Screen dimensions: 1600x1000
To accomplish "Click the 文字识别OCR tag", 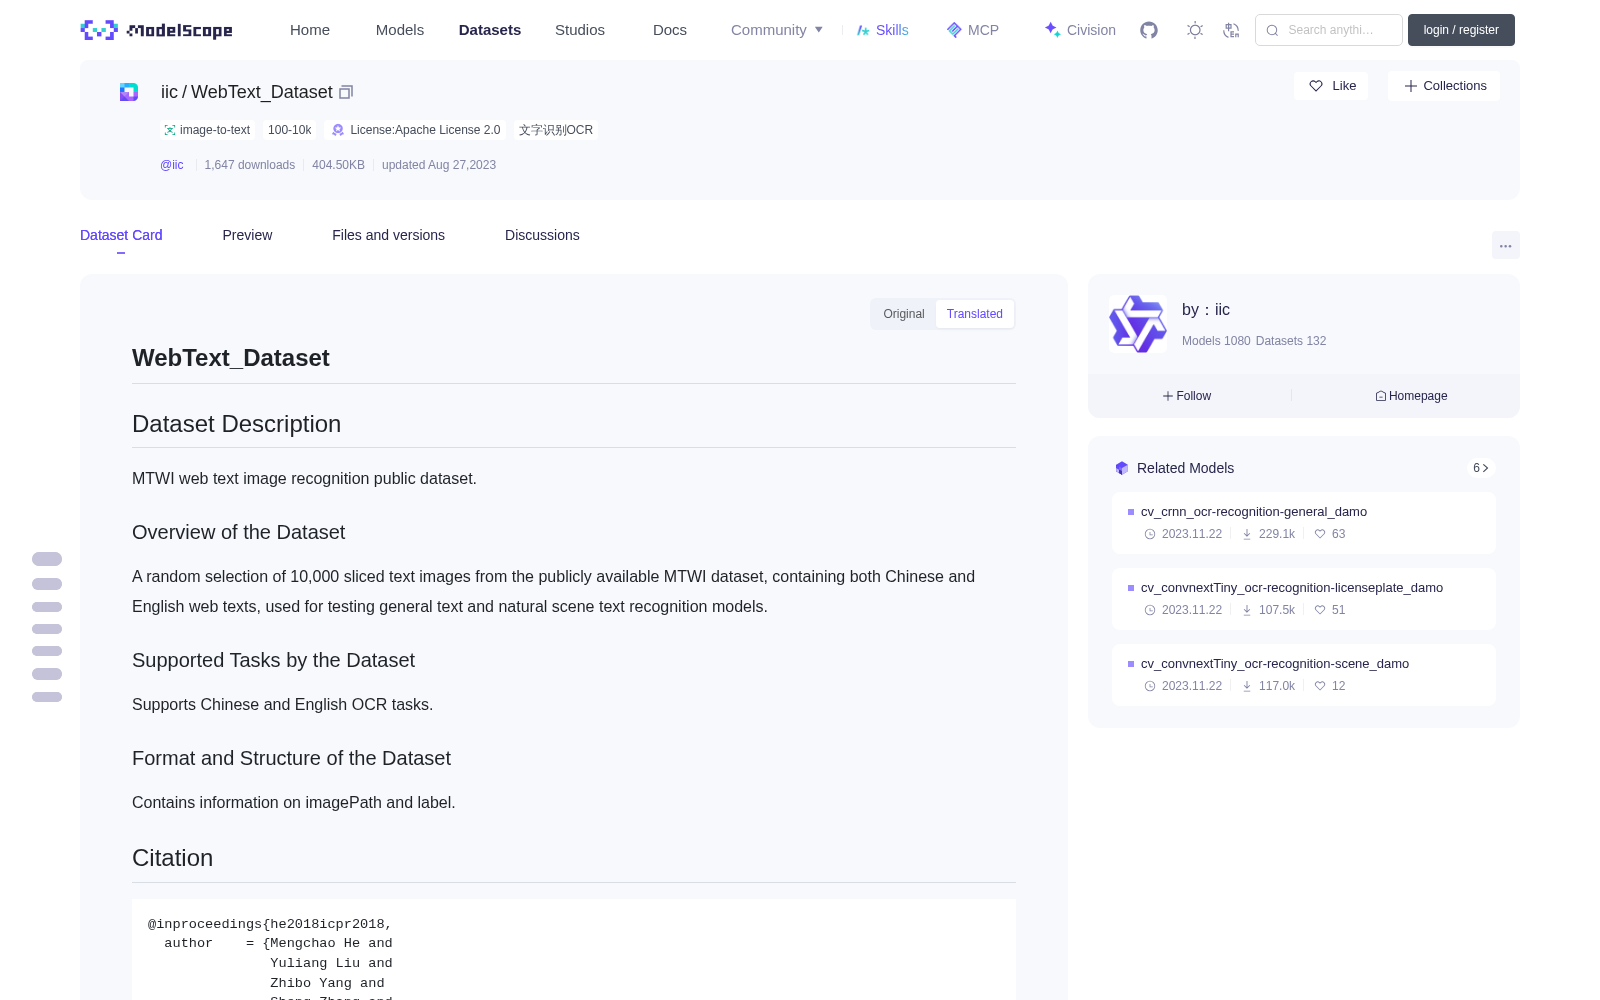I will 556,130.
